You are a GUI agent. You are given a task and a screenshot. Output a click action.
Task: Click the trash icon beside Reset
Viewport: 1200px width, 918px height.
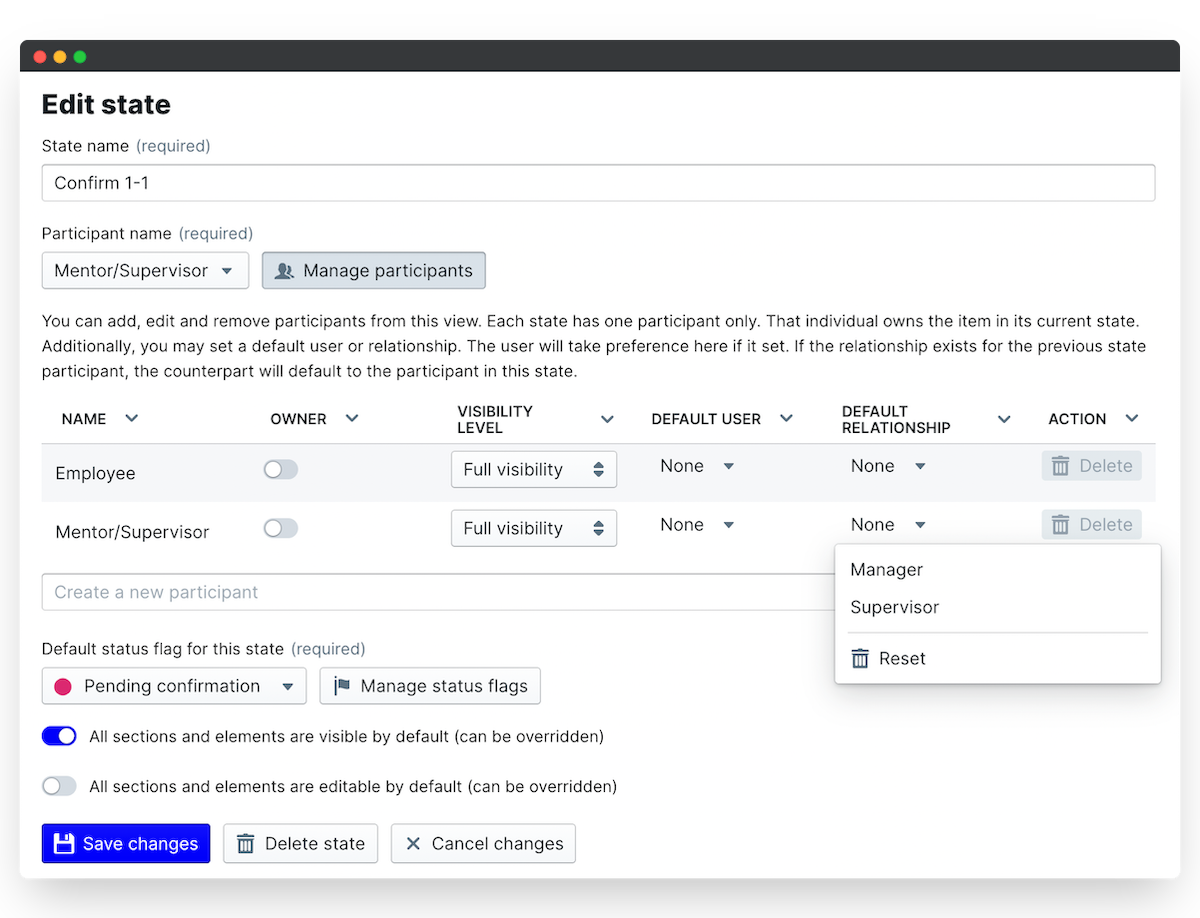tap(860, 658)
